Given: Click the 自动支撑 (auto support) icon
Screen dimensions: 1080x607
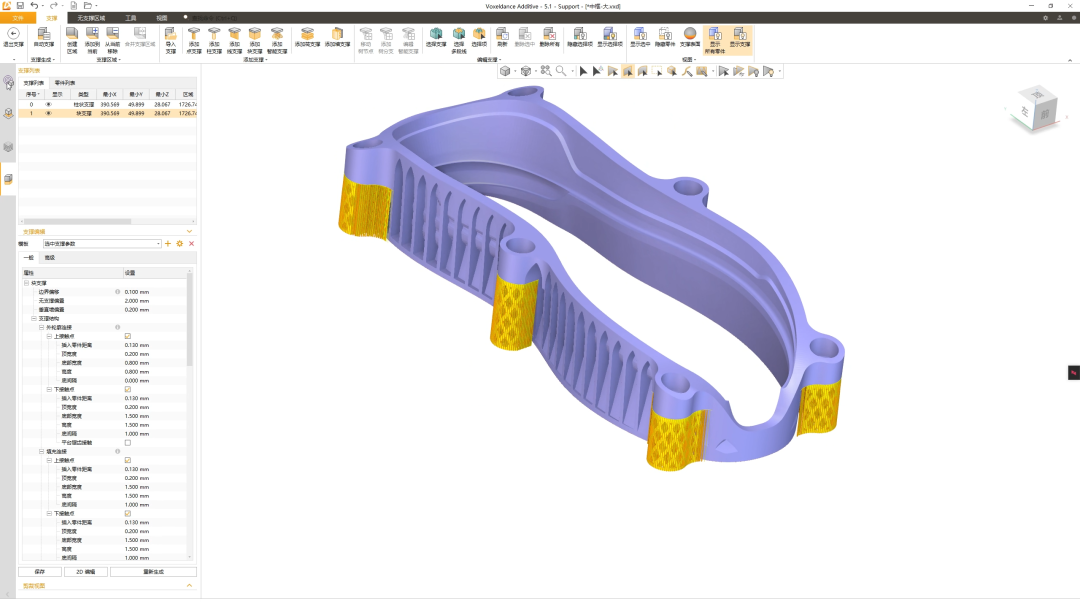Looking at the screenshot, I should click(44, 38).
